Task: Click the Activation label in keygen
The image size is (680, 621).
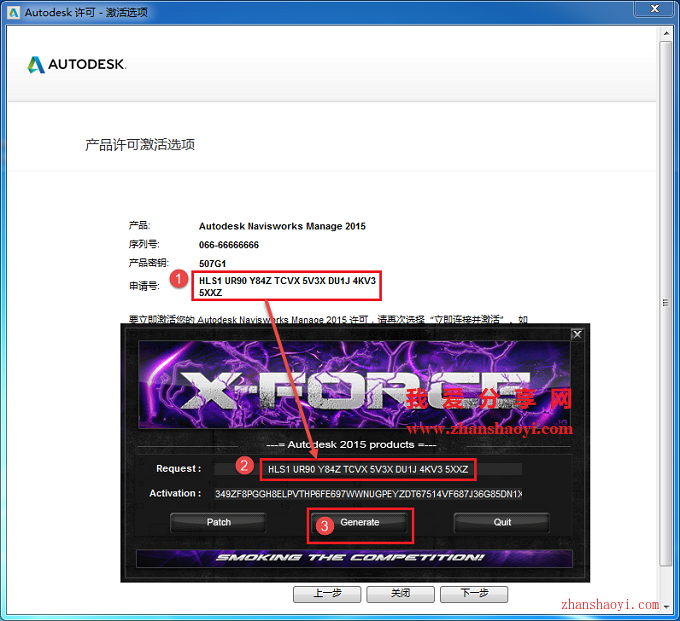Action: (x=175, y=494)
